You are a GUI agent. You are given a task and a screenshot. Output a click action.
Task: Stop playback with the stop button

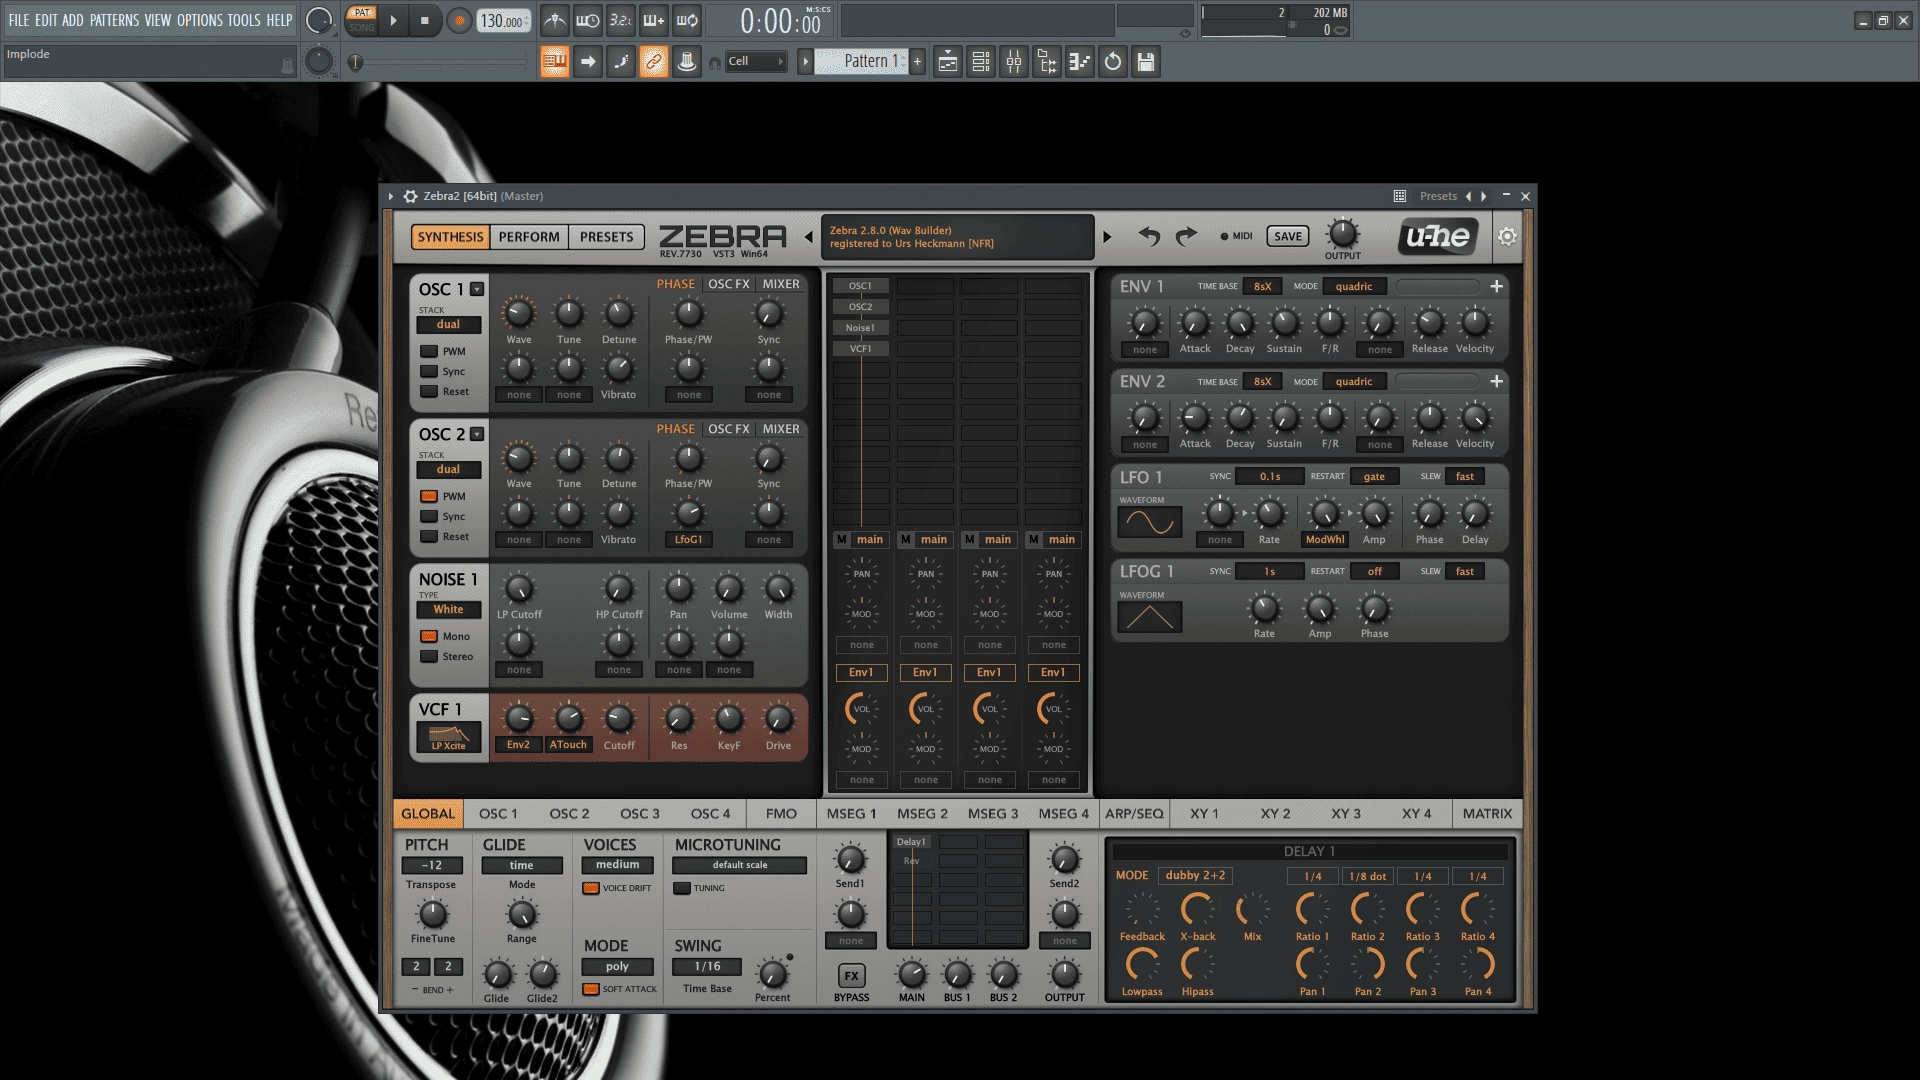tap(424, 20)
